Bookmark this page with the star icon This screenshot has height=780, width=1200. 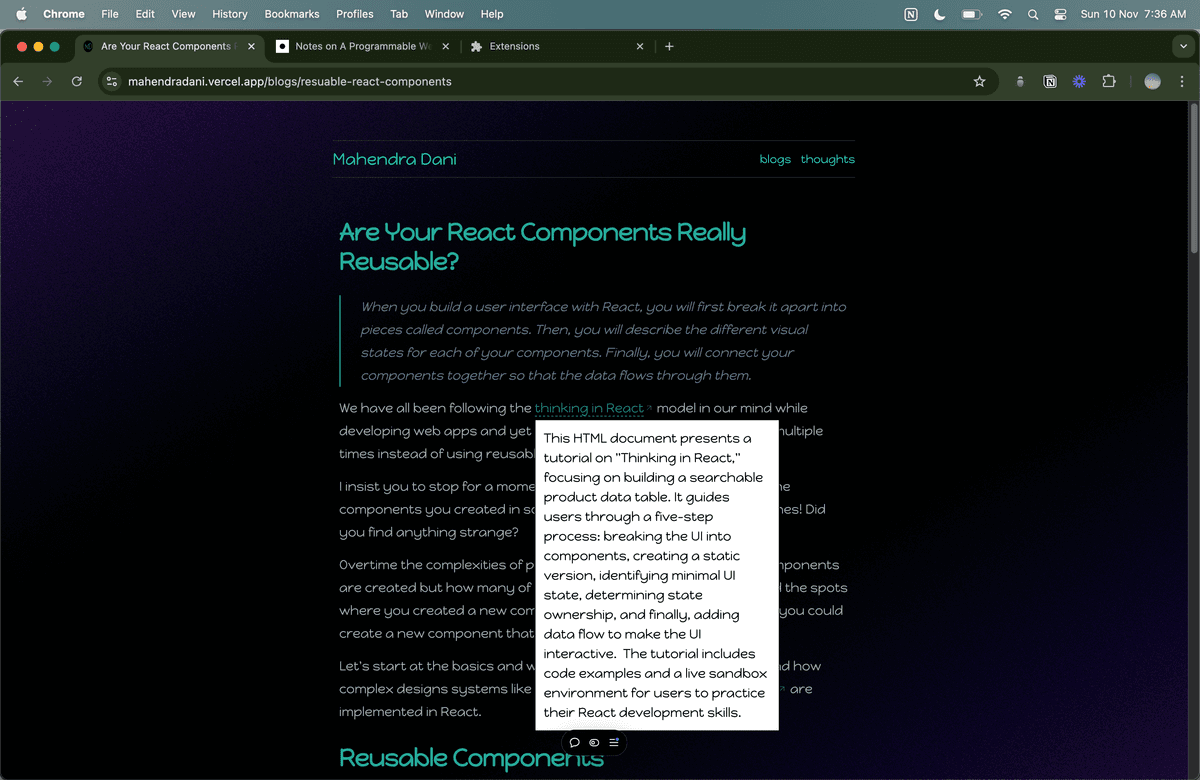coord(979,82)
